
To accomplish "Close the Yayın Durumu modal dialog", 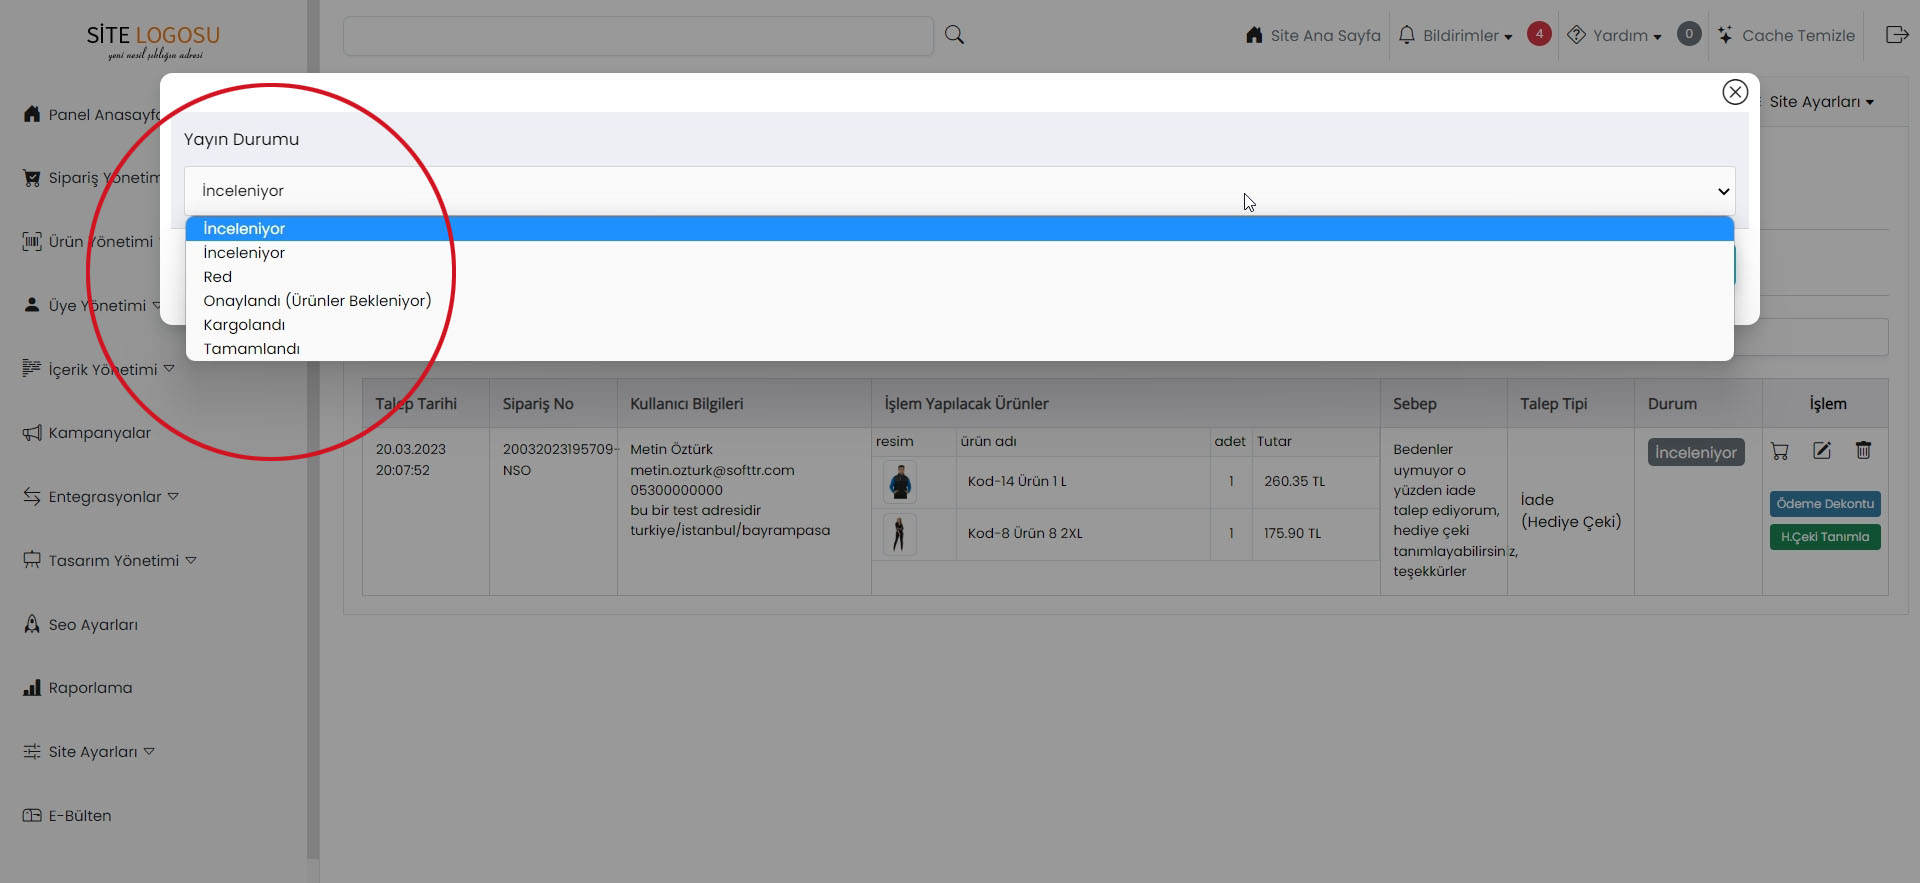I will 1734,92.
